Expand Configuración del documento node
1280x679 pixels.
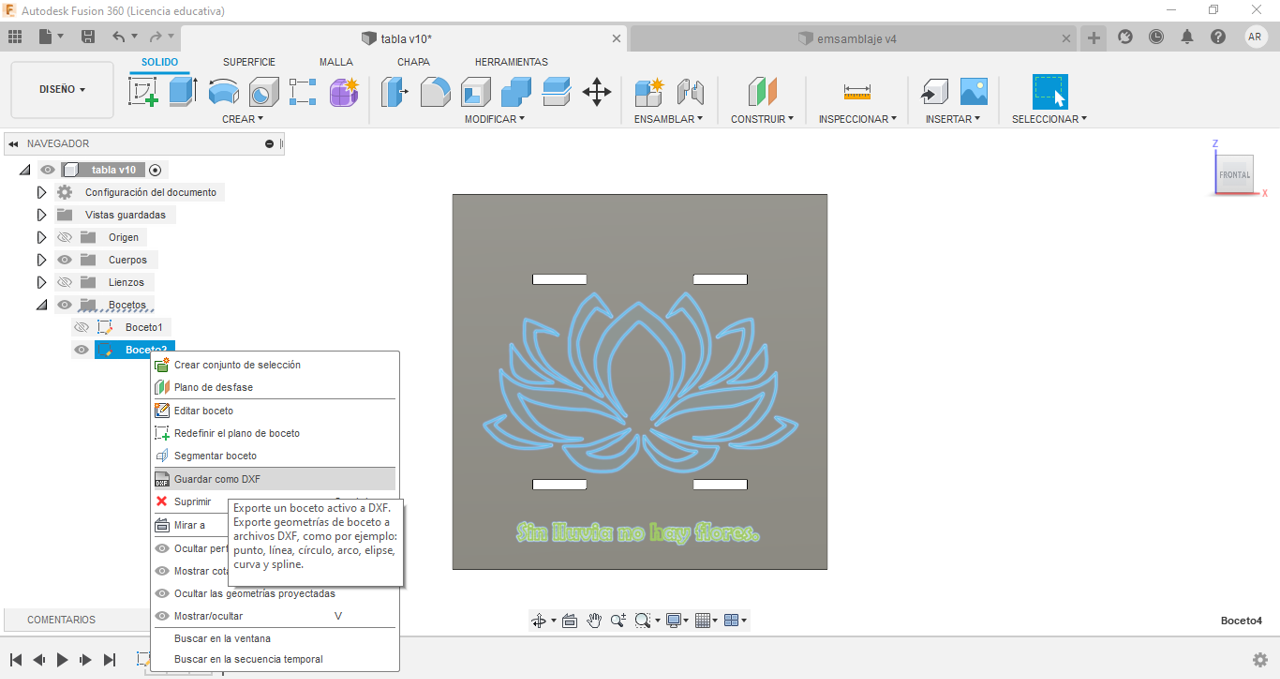[x=41, y=192]
